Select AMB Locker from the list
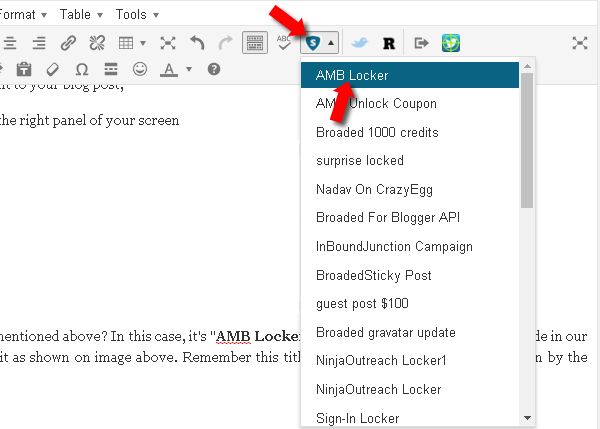 352,75
